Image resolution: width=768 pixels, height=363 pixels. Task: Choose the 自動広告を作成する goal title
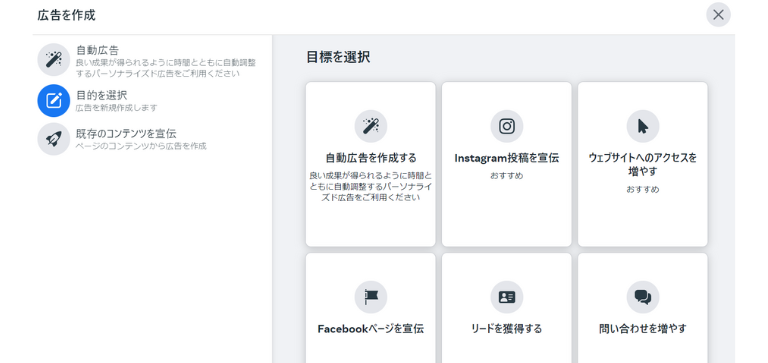(371, 158)
